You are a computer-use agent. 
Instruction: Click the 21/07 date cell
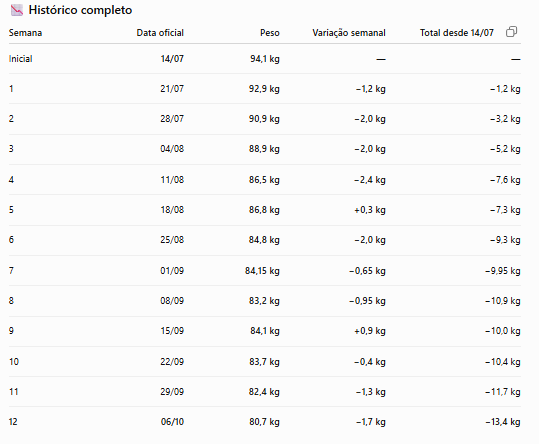(172, 89)
